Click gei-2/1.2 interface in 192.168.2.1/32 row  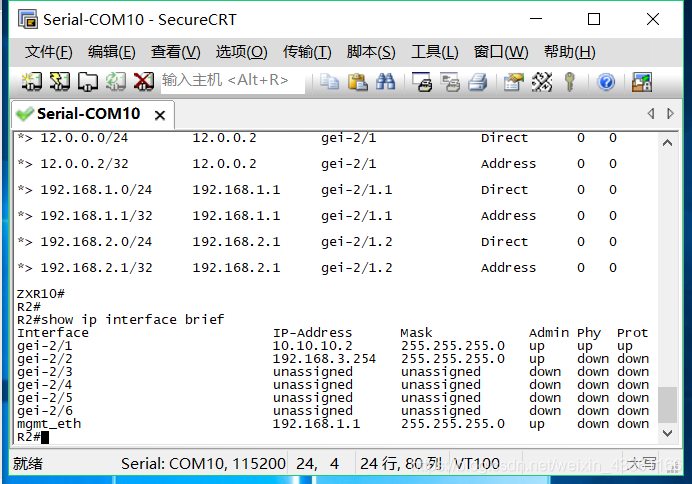click(x=357, y=268)
